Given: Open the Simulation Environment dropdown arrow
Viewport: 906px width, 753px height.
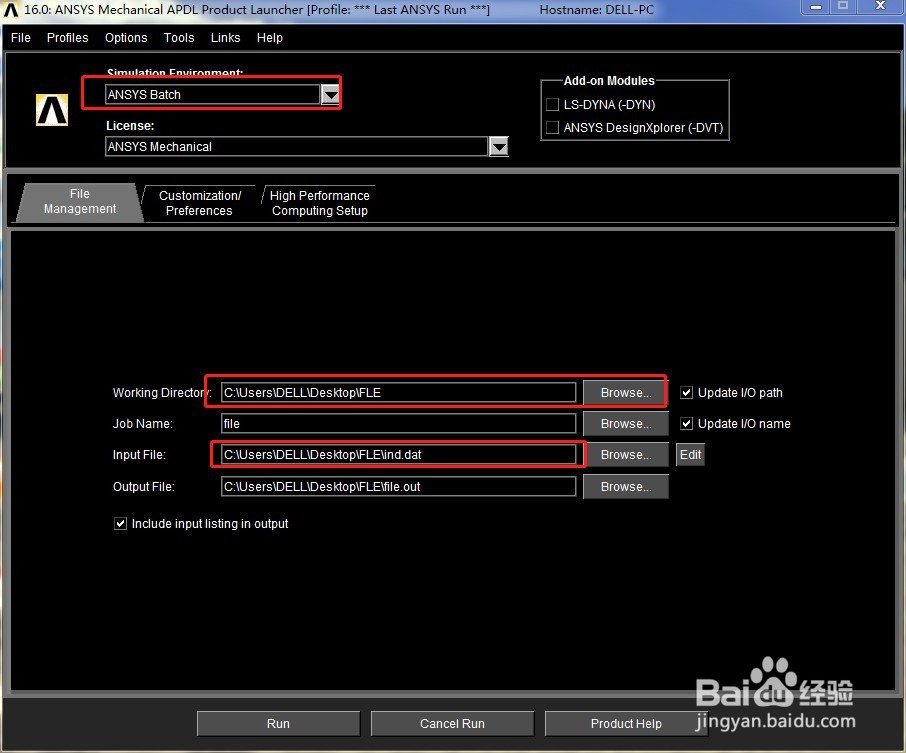Looking at the screenshot, I should pos(330,94).
